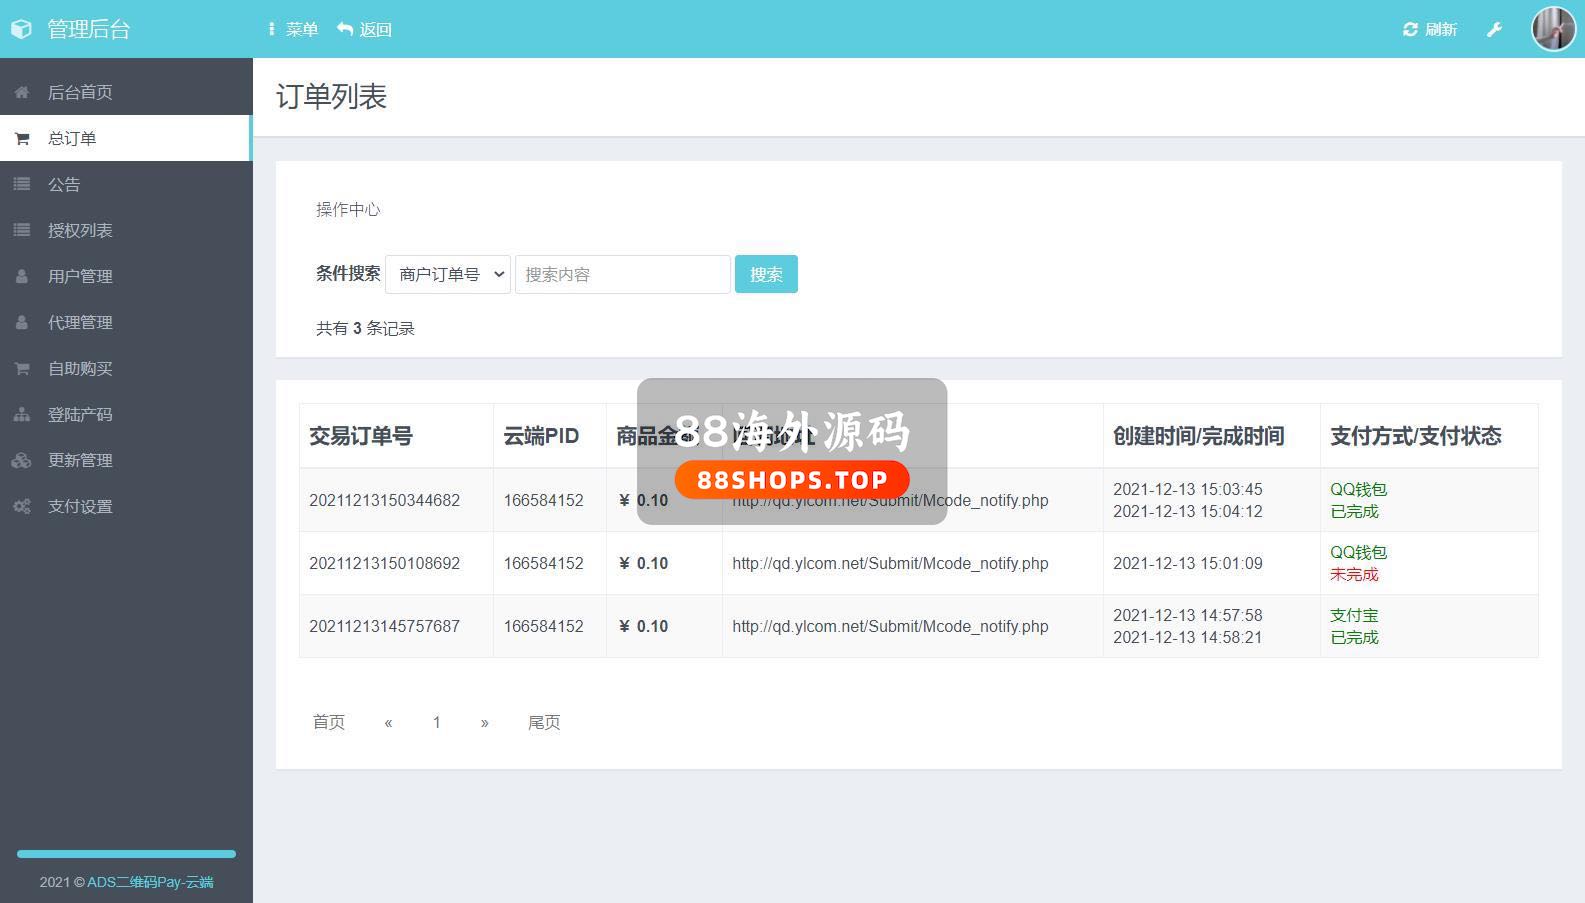1585x903 pixels.
Task: Click the list icon beside 公告
Action: click(x=22, y=185)
